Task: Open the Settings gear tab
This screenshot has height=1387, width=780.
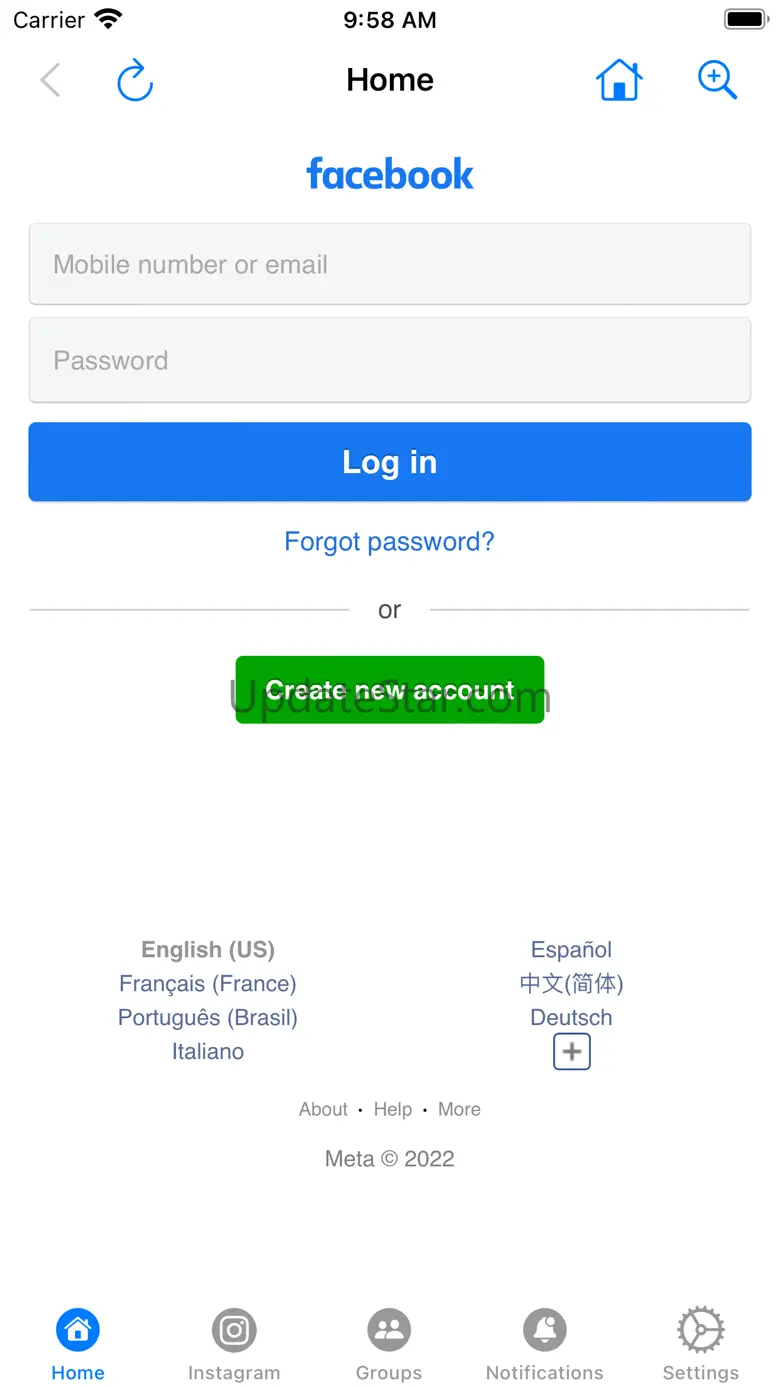Action: [700, 1345]
